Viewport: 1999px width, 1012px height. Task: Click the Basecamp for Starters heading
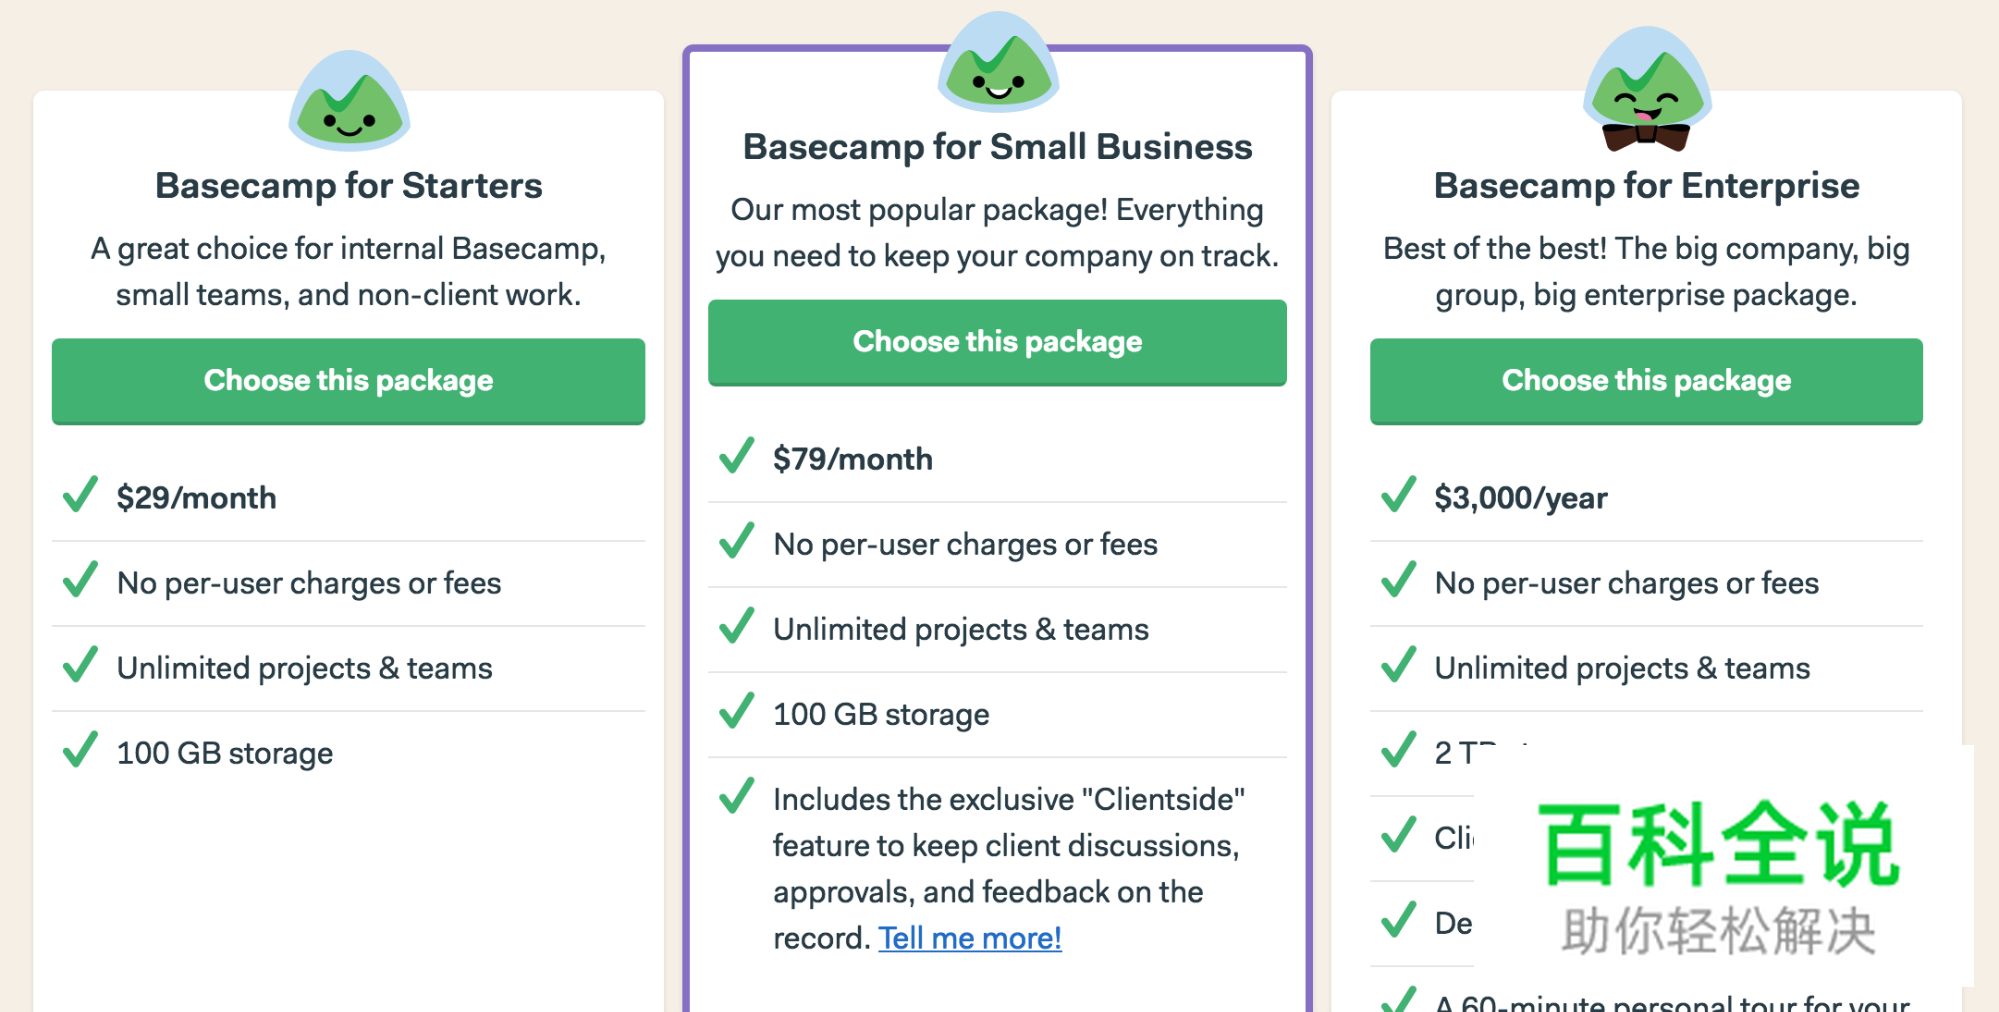[348, 186]
